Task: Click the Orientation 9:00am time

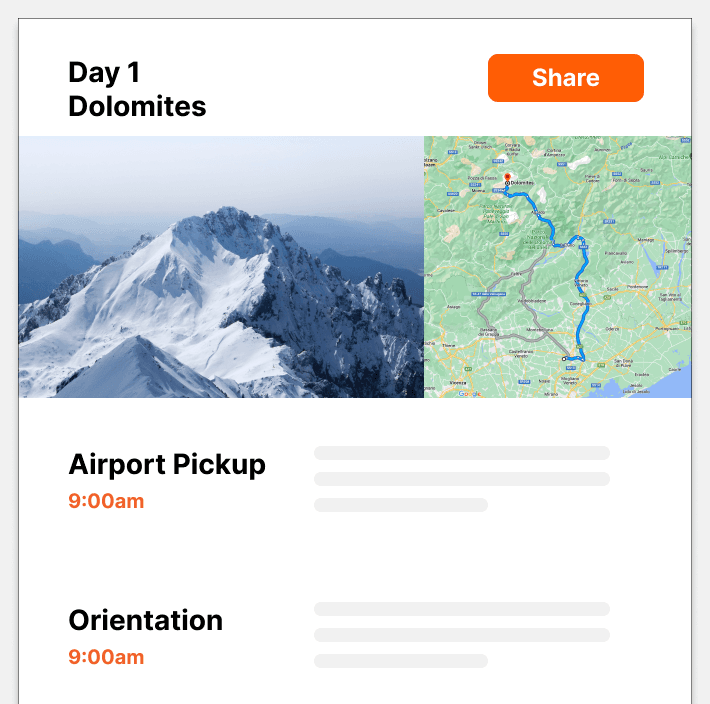Action: pos(106,657)
